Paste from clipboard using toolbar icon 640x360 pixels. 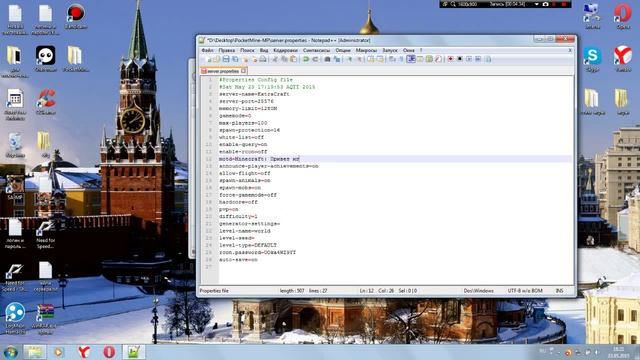(x=293, y=59)
